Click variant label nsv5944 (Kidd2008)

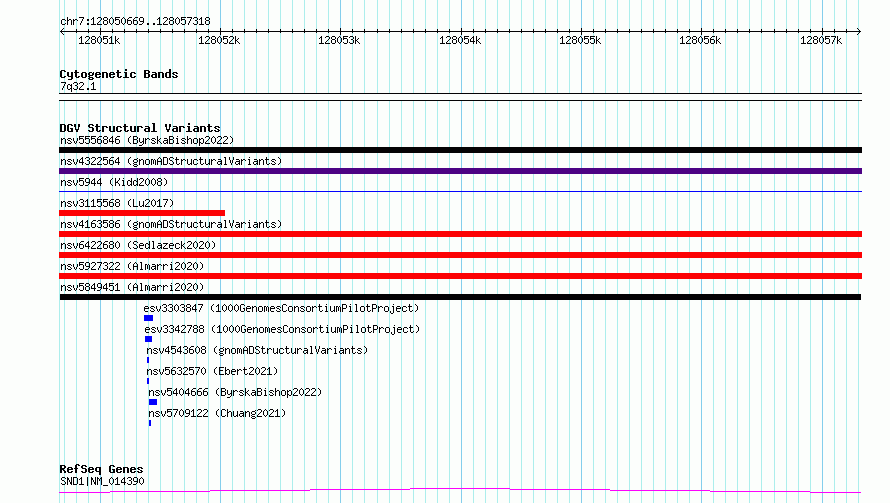114,182
